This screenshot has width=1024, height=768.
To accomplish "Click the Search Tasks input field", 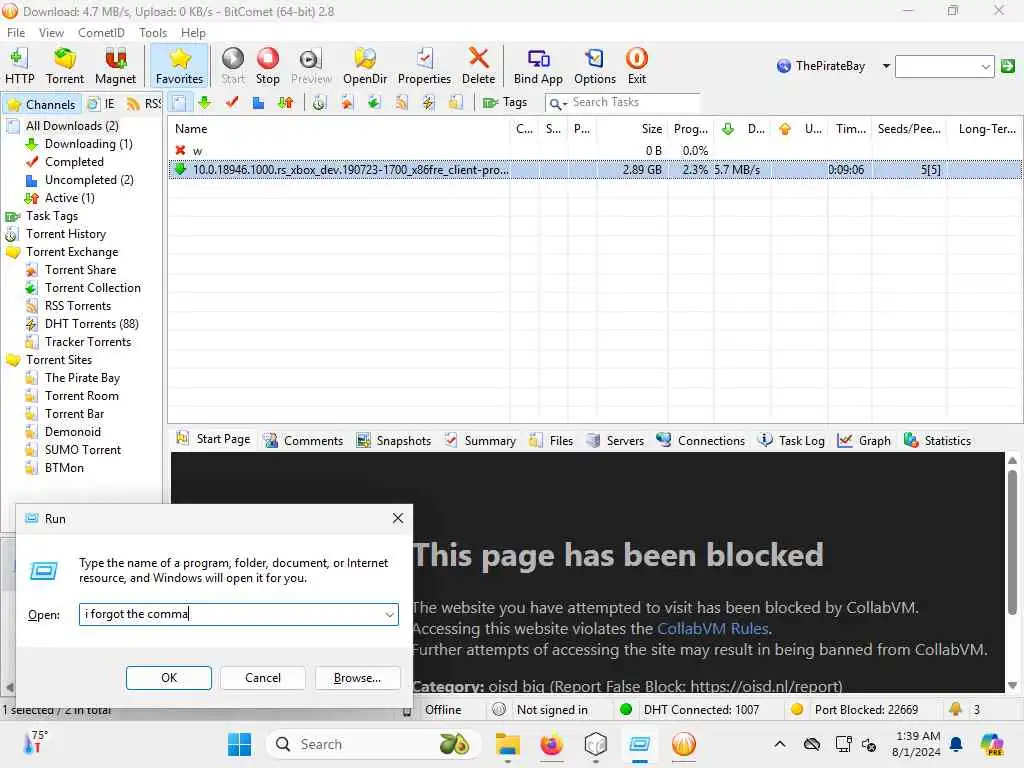I will tap(633, 103).
